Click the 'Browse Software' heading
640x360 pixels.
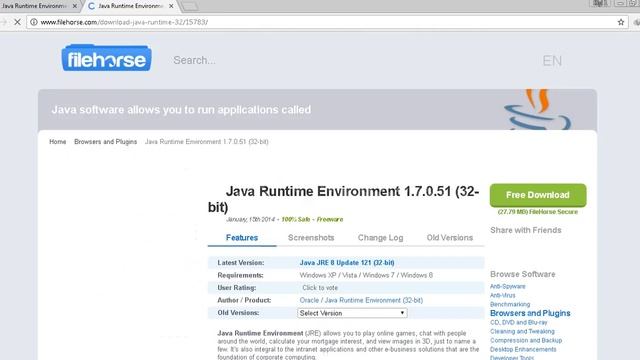tap(522, 274)
